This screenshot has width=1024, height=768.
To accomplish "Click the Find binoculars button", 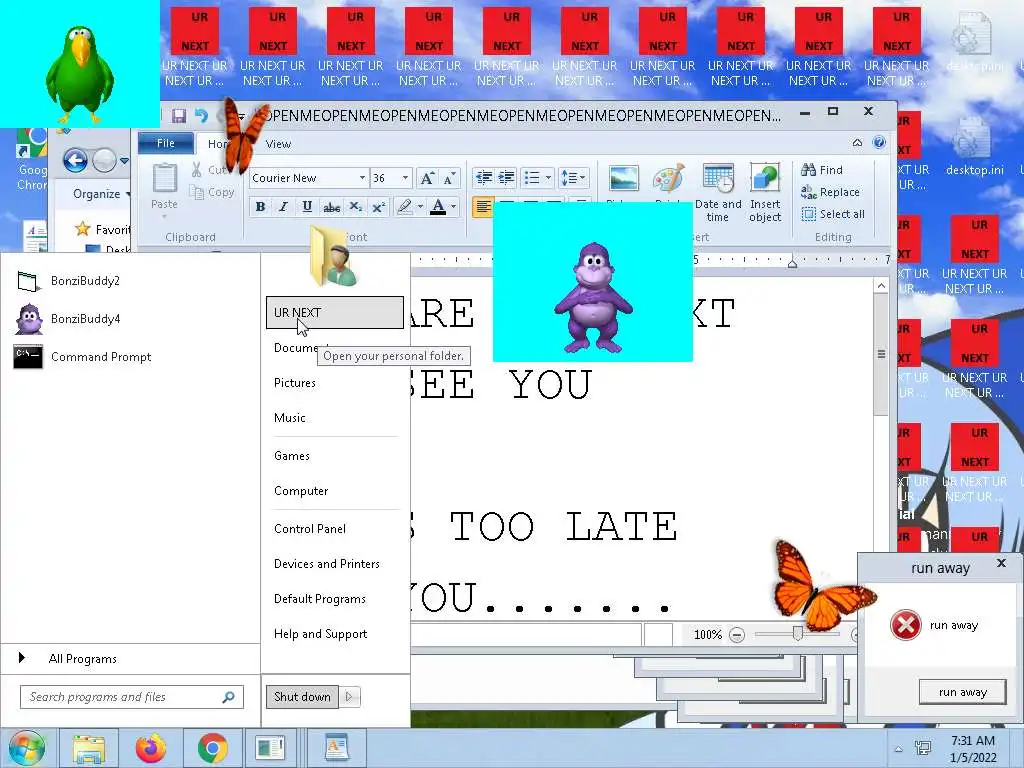I will (x=822, y=170).
